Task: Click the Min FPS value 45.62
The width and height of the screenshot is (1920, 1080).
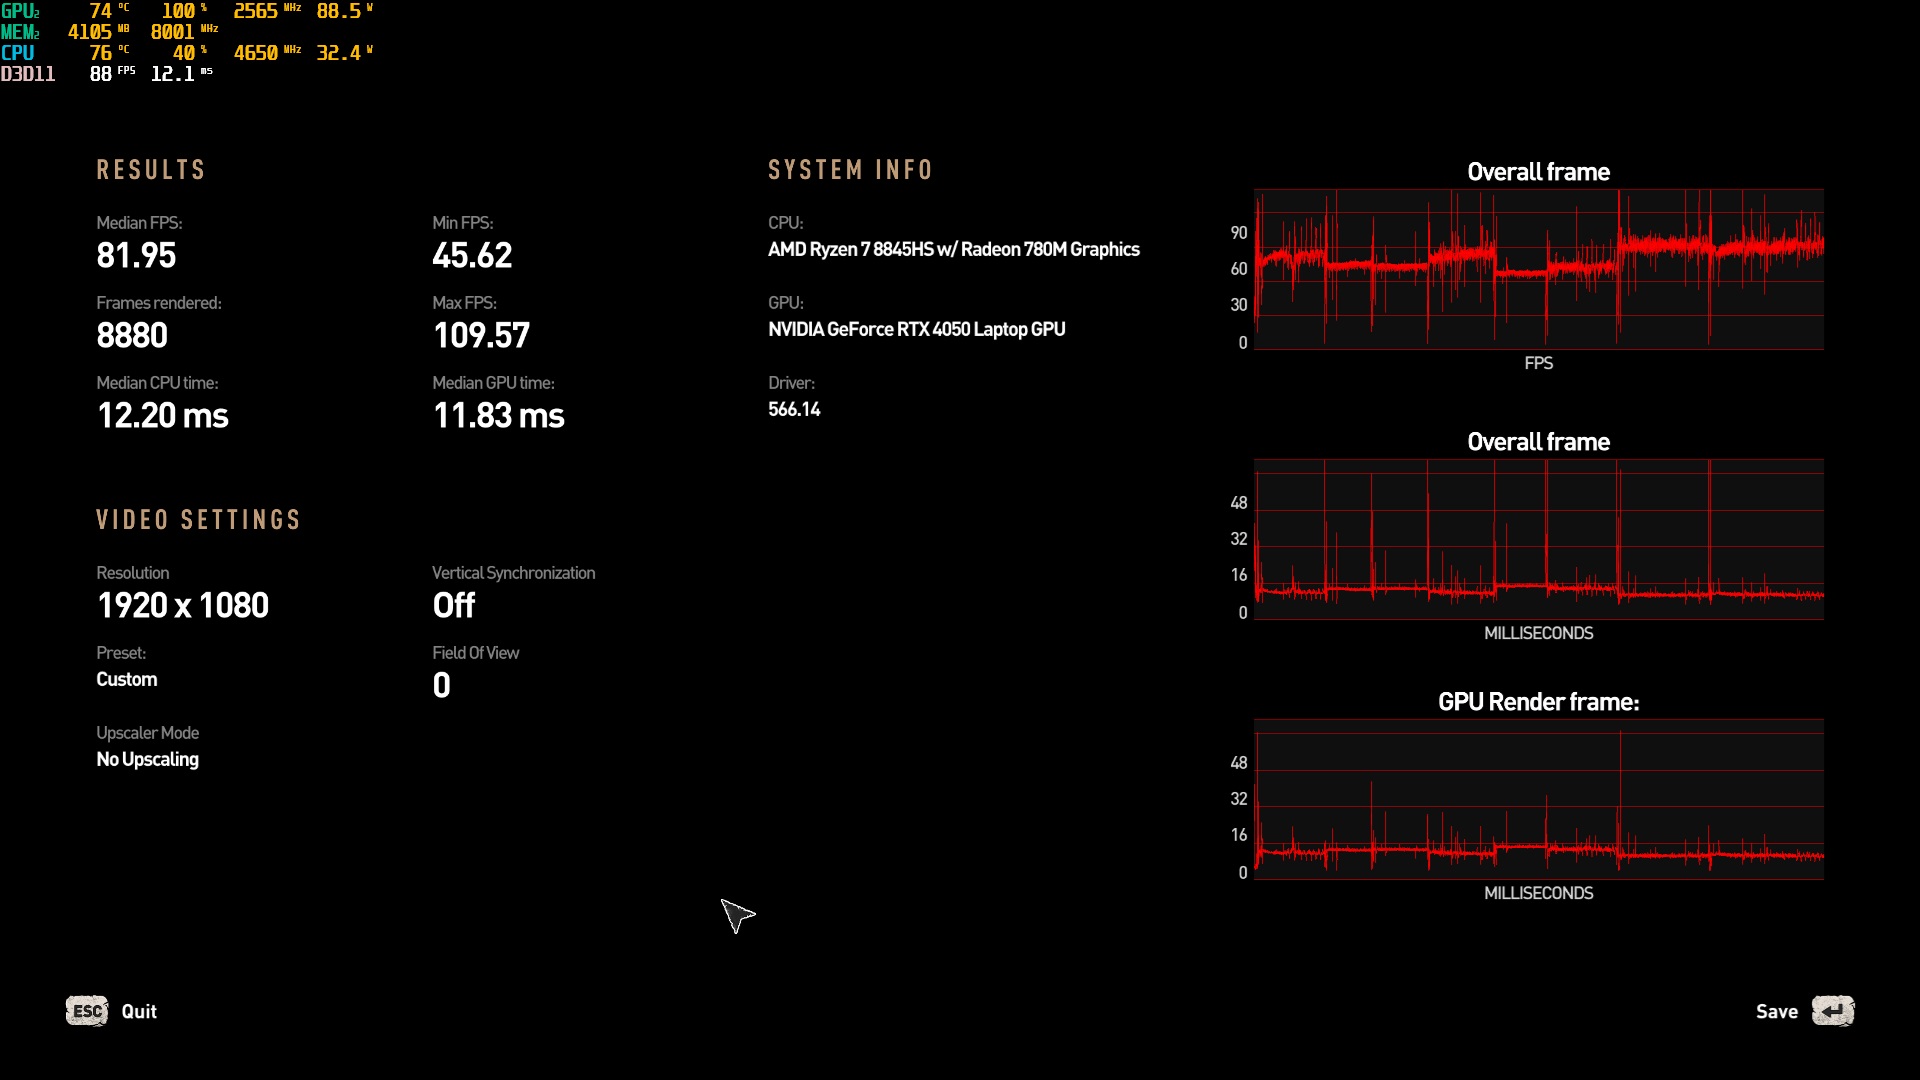Action: pyautogui.click(x=472, y=256)
